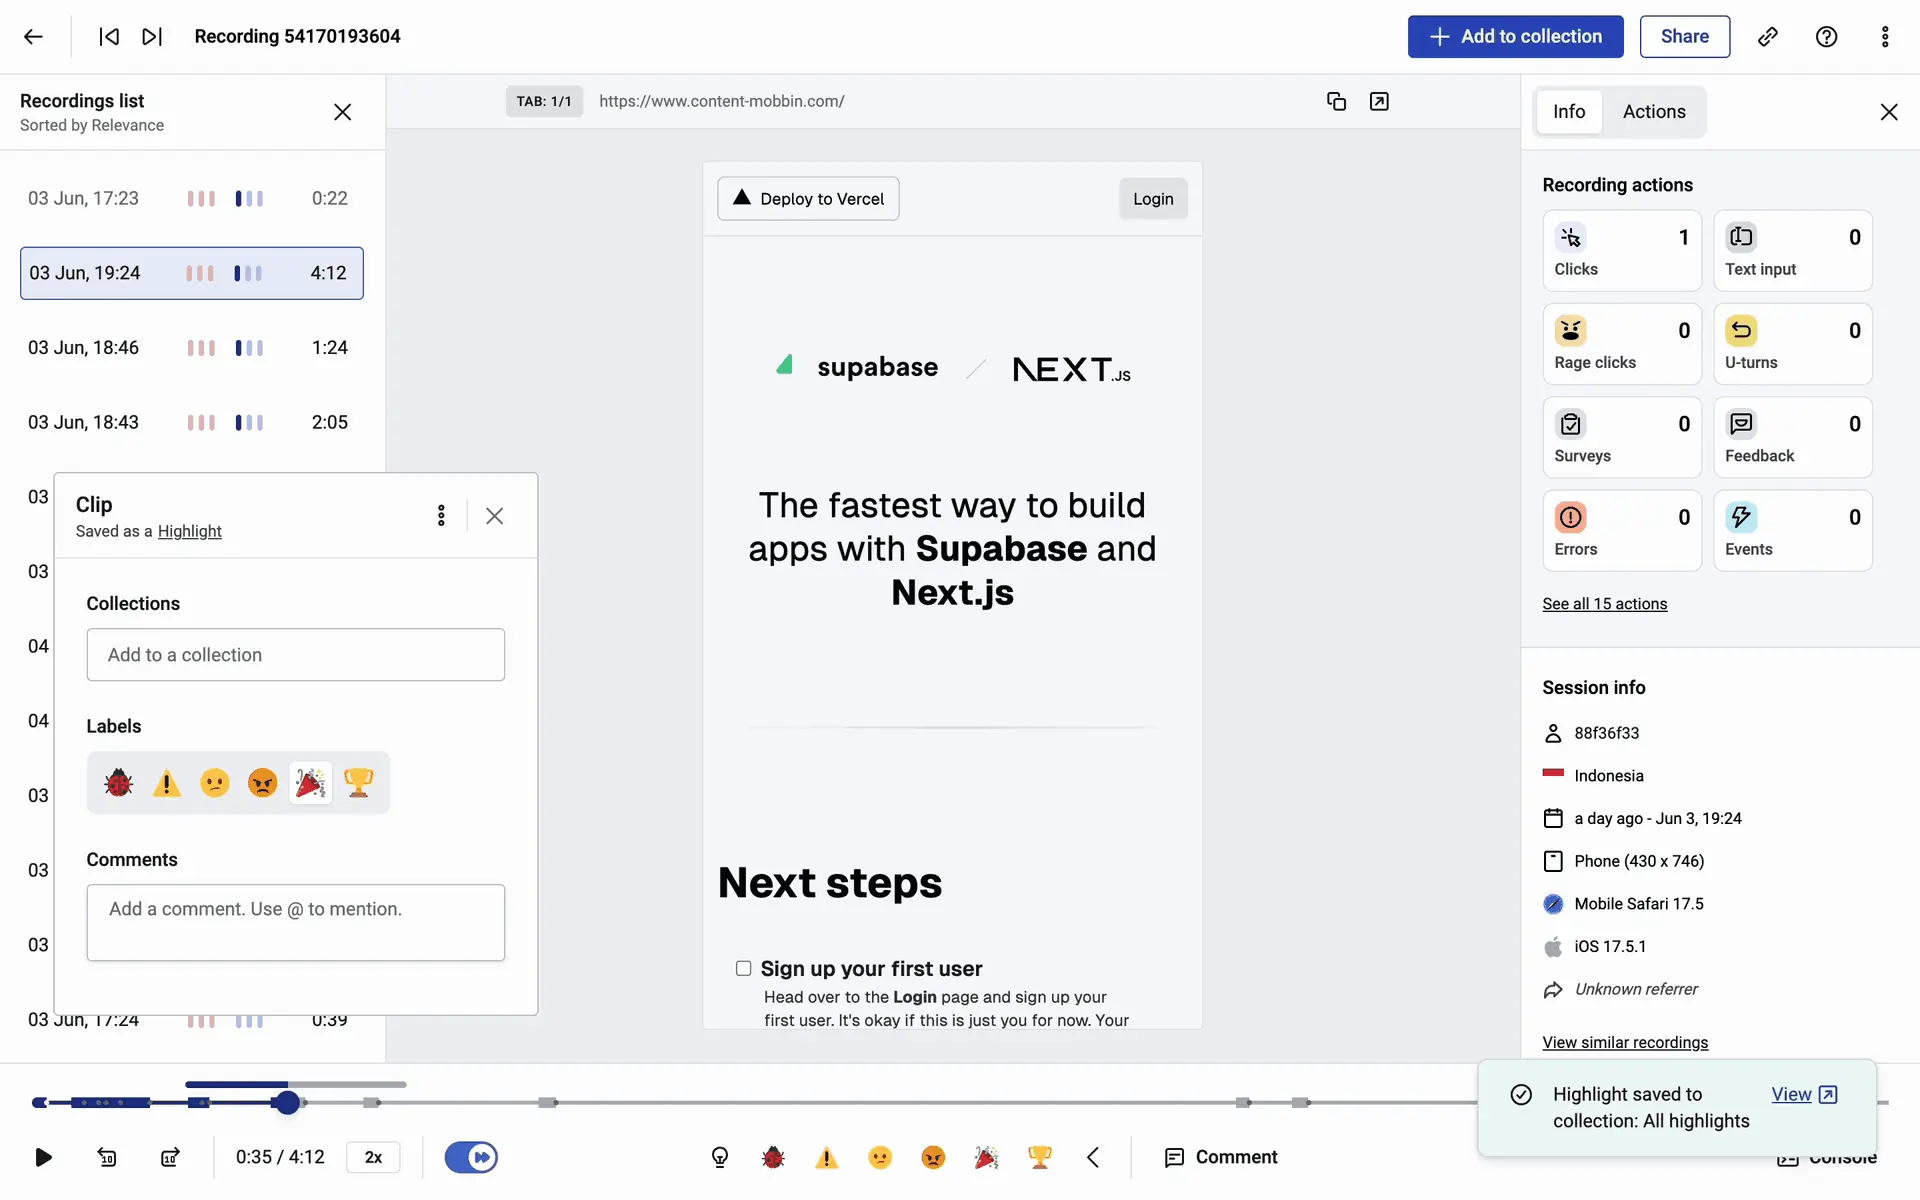Open the 2x playback speed dropdown

(x=373, y=1157)
